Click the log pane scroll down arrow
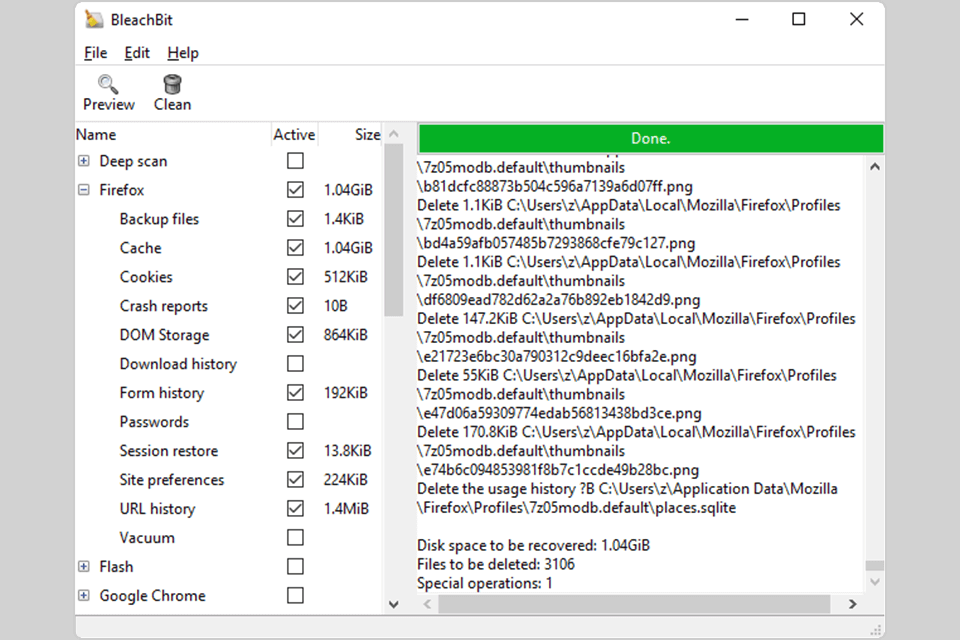Screen dimensions: 960x640 pyautogui.click(x=875, y=582)
